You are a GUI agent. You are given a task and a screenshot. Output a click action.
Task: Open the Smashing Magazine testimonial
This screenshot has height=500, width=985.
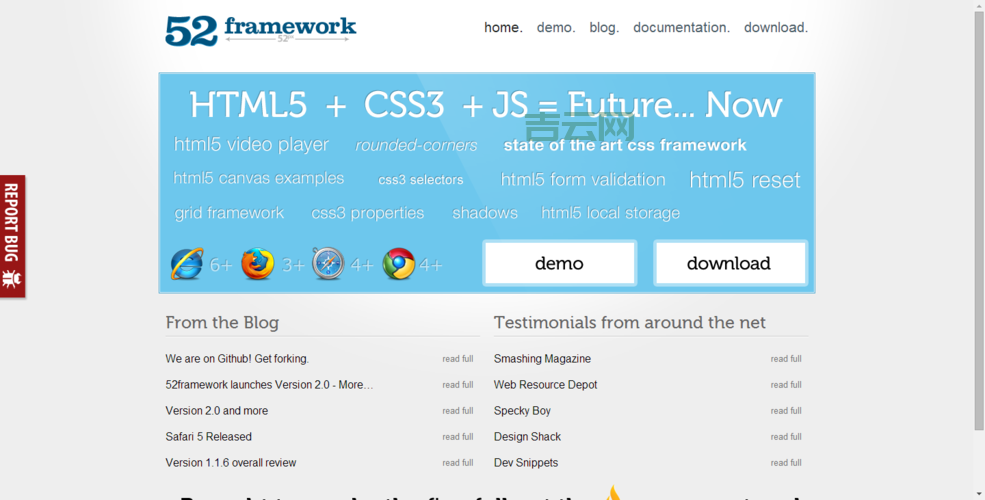pyautogui.click(x=542, y=359)
